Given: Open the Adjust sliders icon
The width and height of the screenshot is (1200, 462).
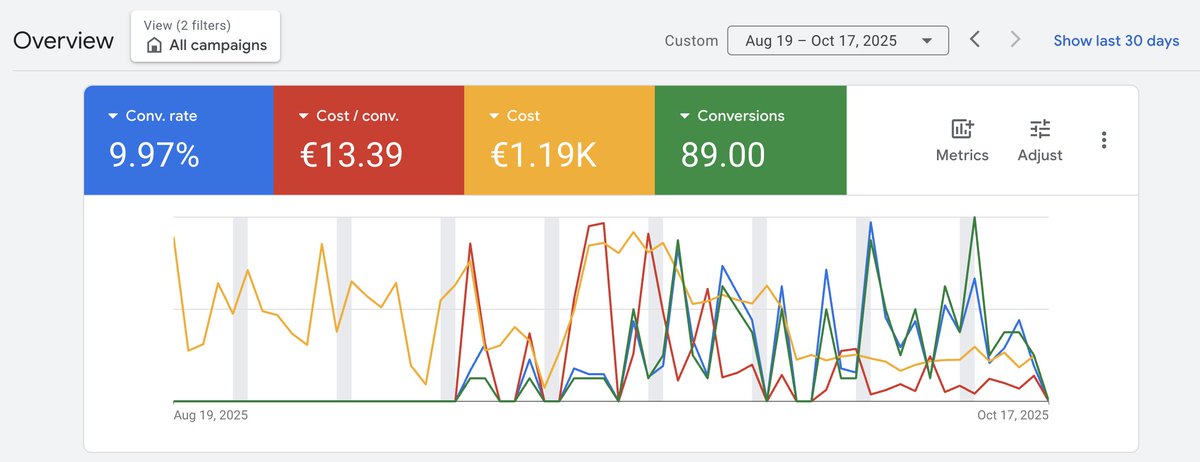Looking at the screenshot, I should click(1040, 129).
